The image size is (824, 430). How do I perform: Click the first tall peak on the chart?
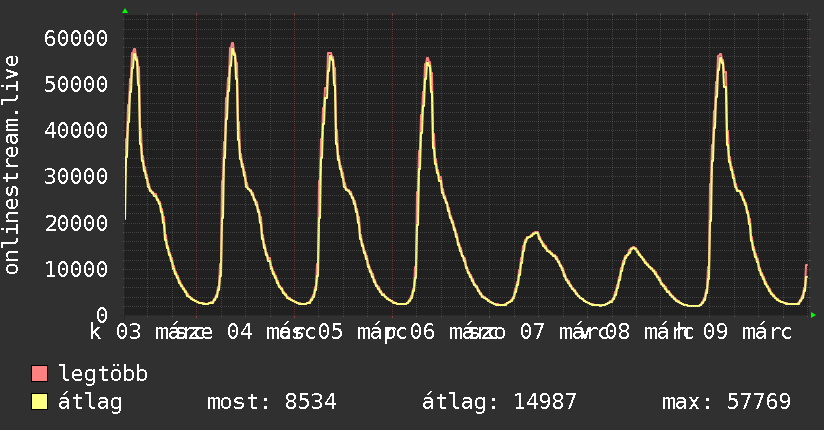tap(135, 51)
